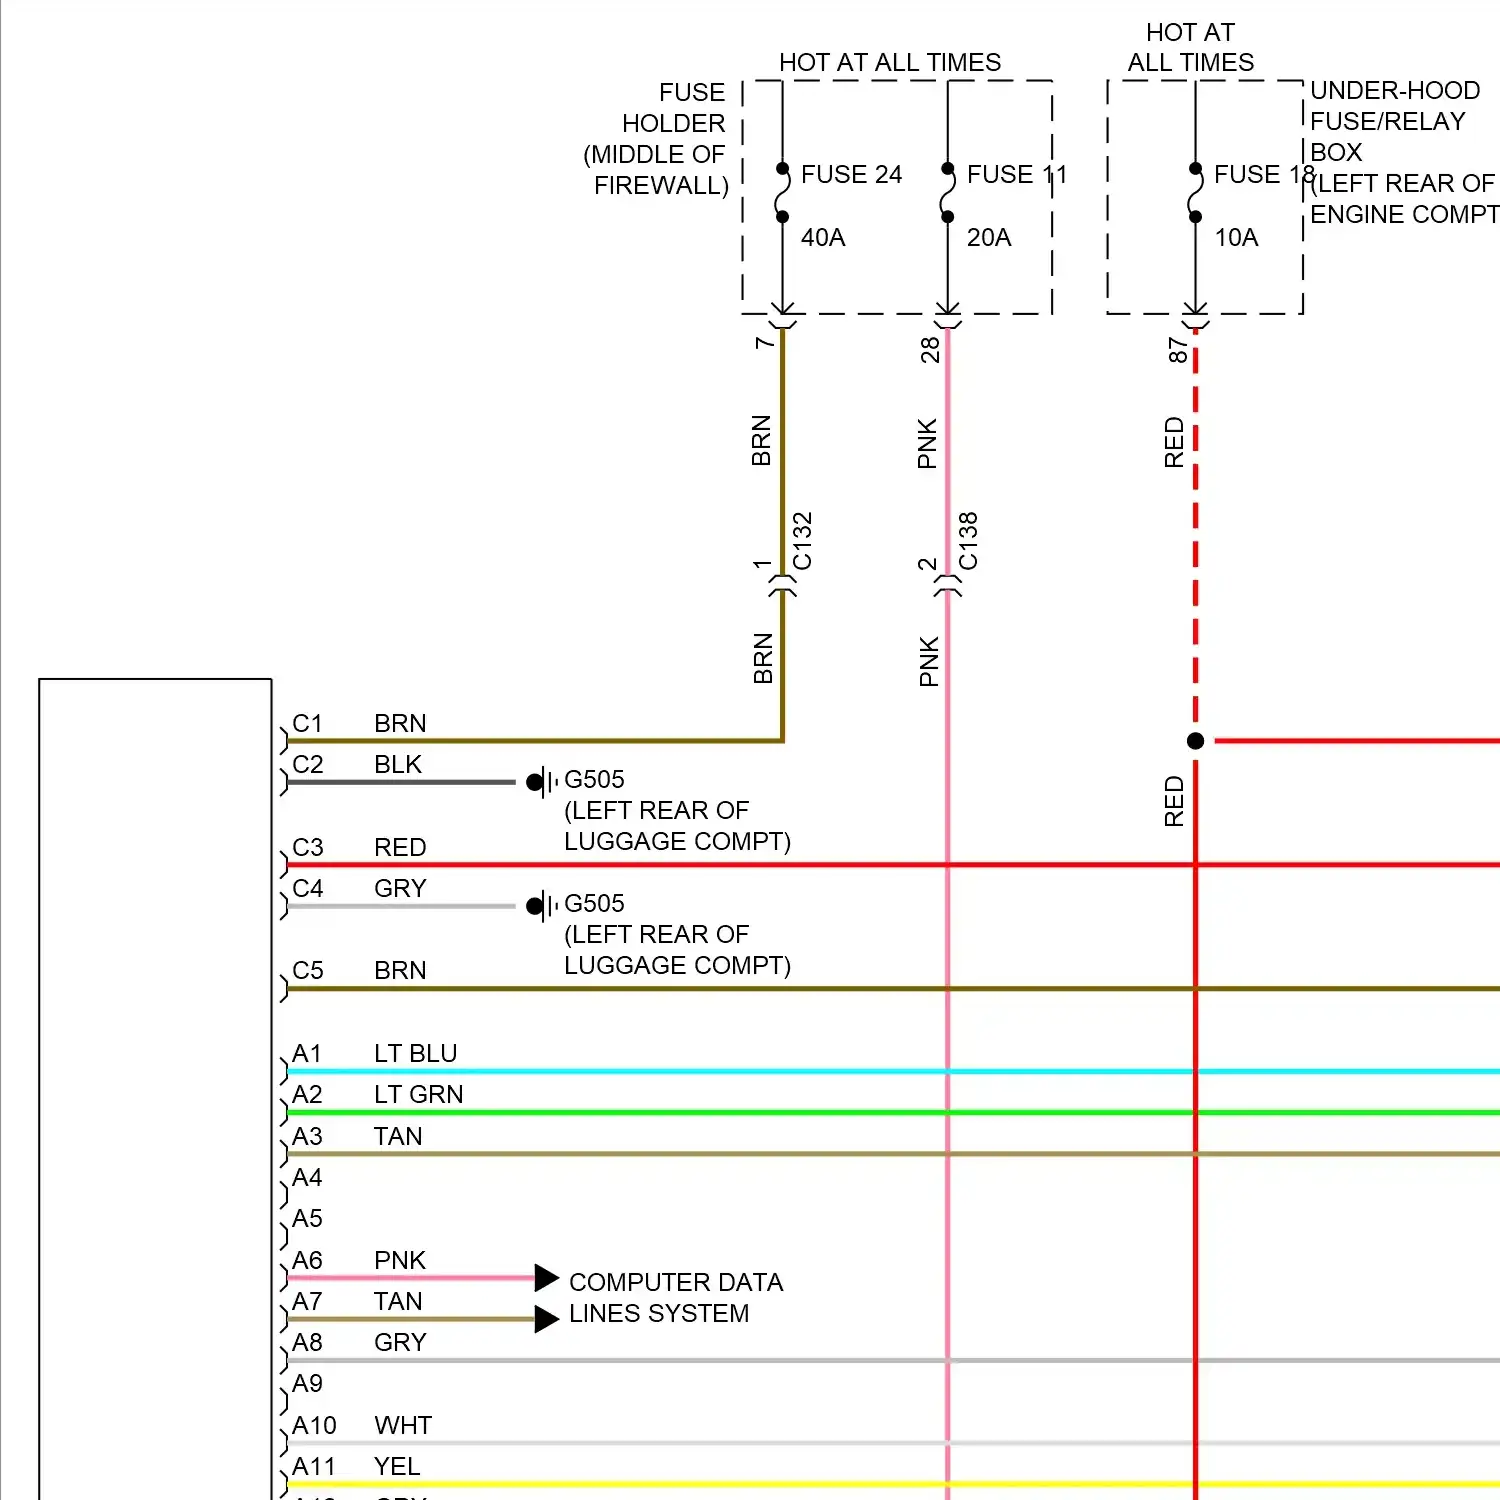
Task: Click the A11 pin label
Action: 313,1466
